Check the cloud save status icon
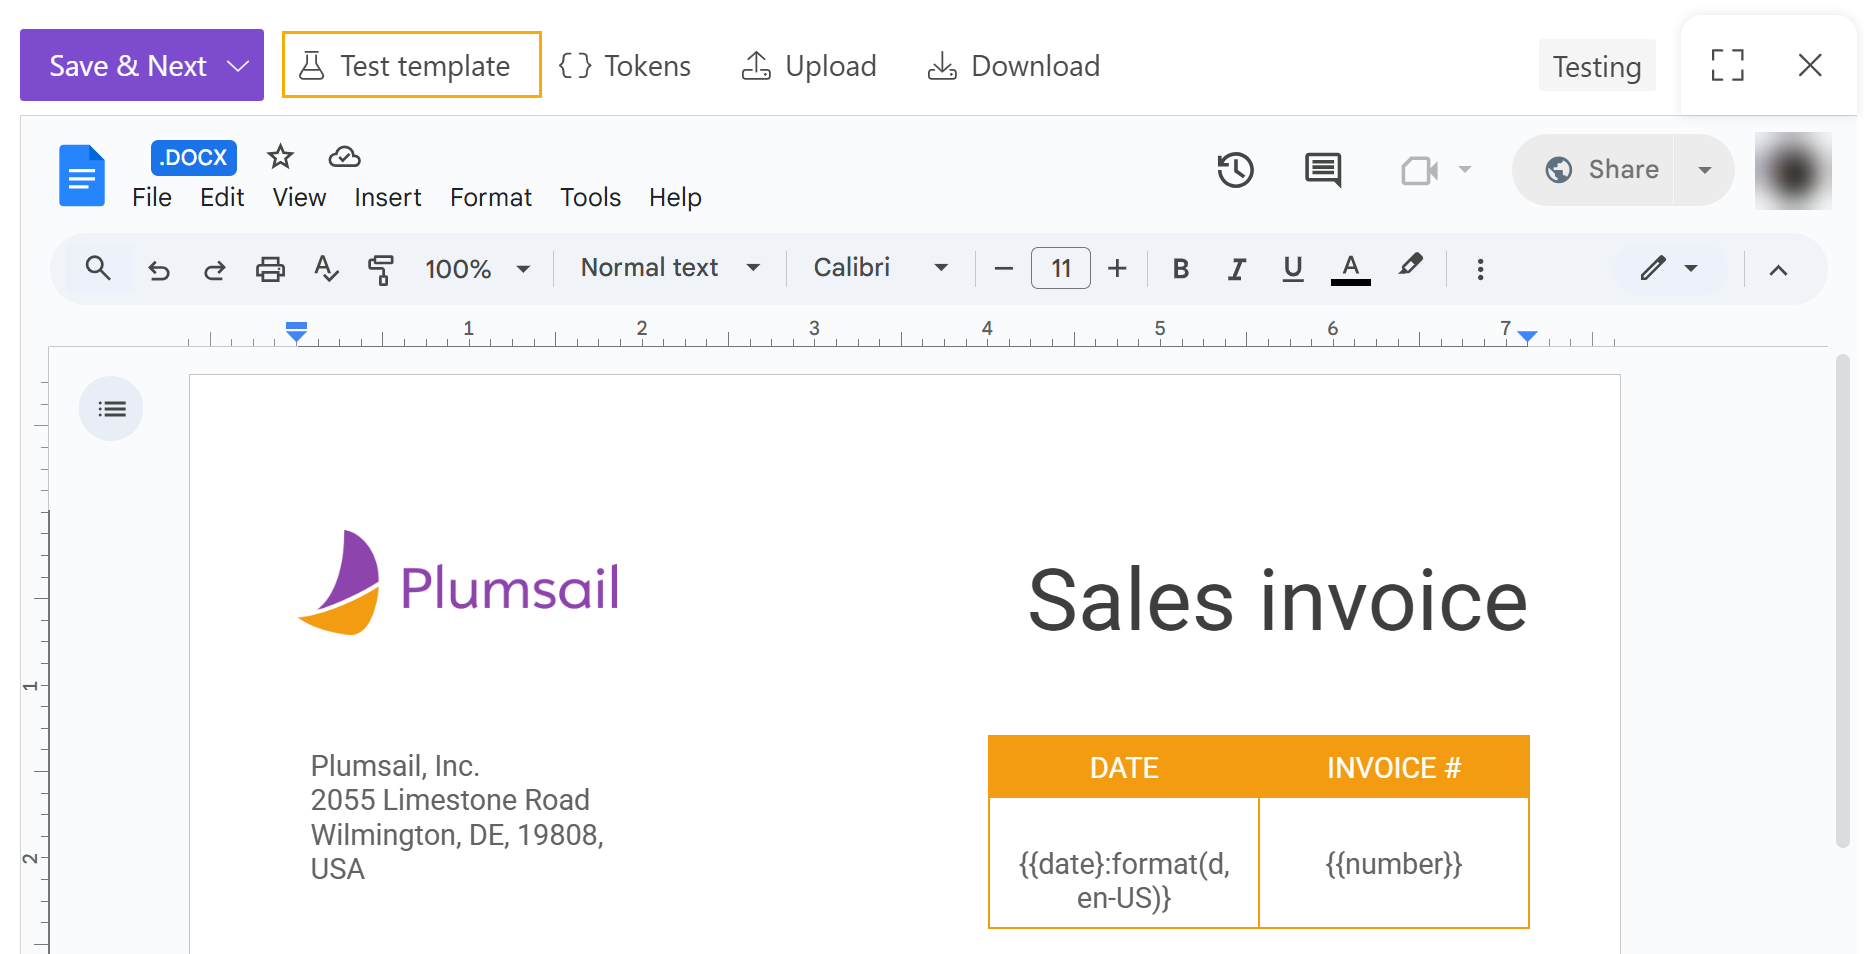Image resolution: width=1864 pixels, height=954 pixels. click(x=344, y=157)
